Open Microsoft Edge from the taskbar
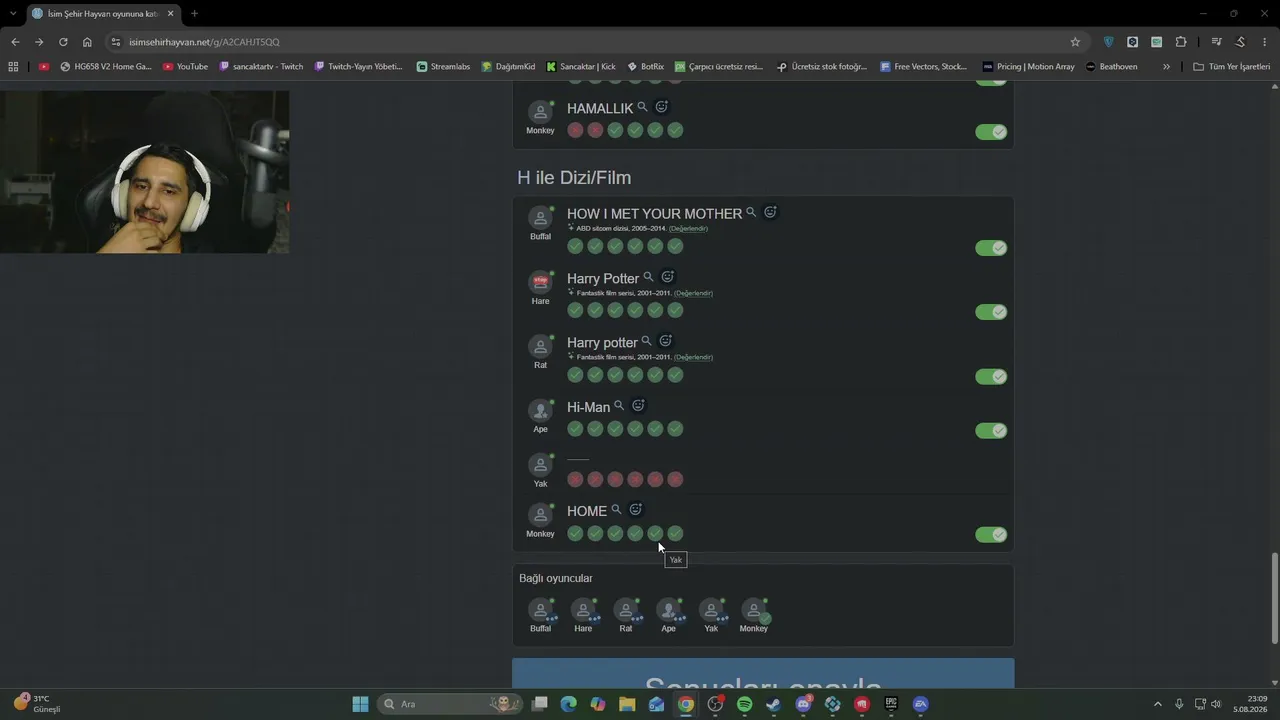 (x=568, y=704)
